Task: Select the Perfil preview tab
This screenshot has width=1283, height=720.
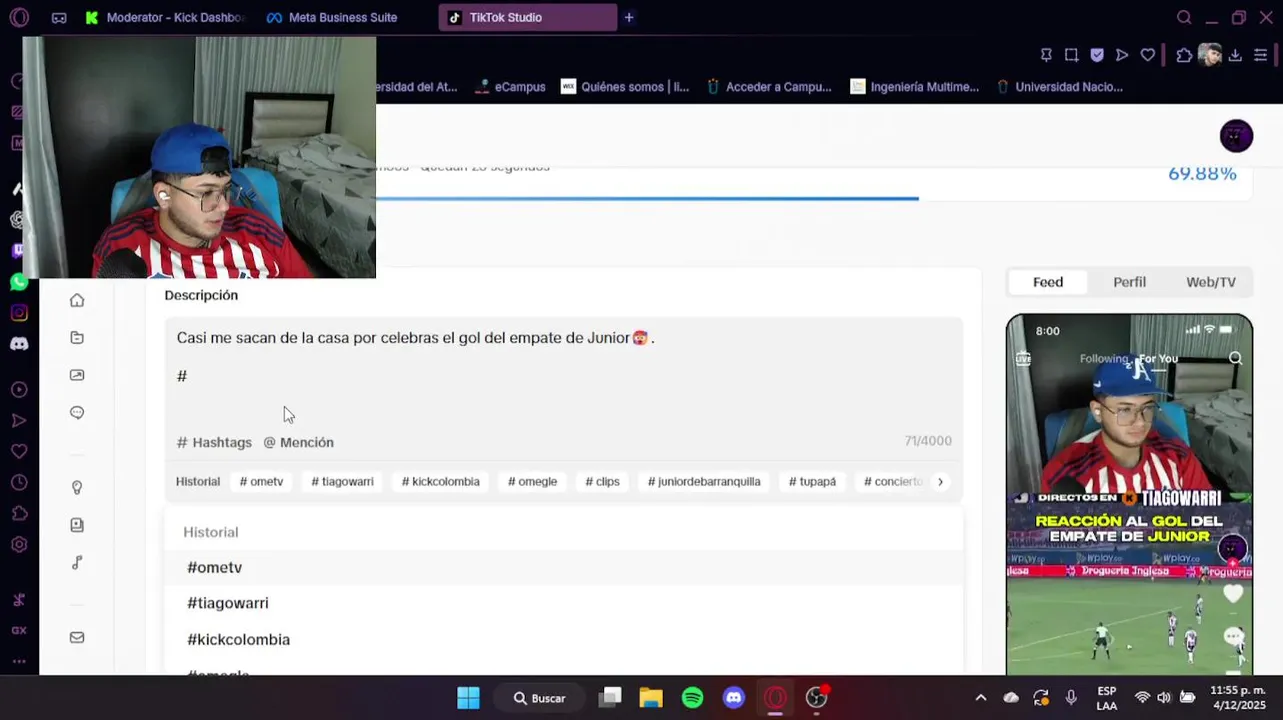Action: (x=1129, y=282)
